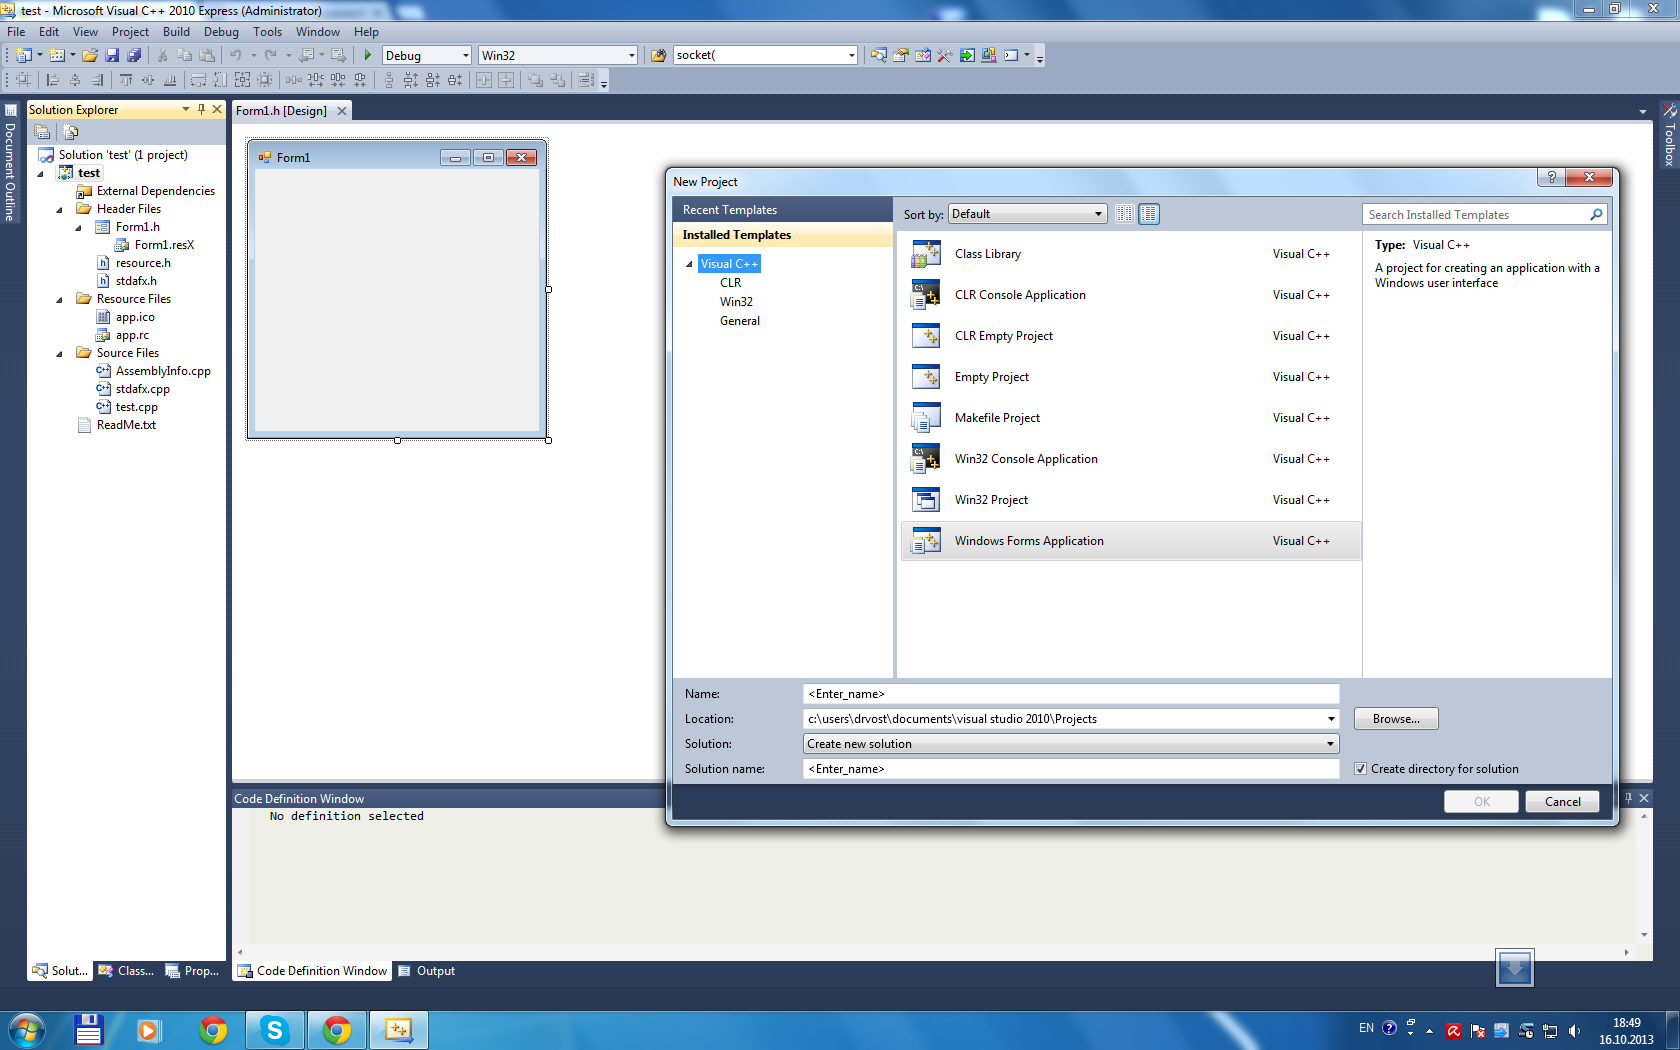Viewport: 1680px width, 1050px height.
Task: Click the Open File folder icon
Action: (90, 55)
